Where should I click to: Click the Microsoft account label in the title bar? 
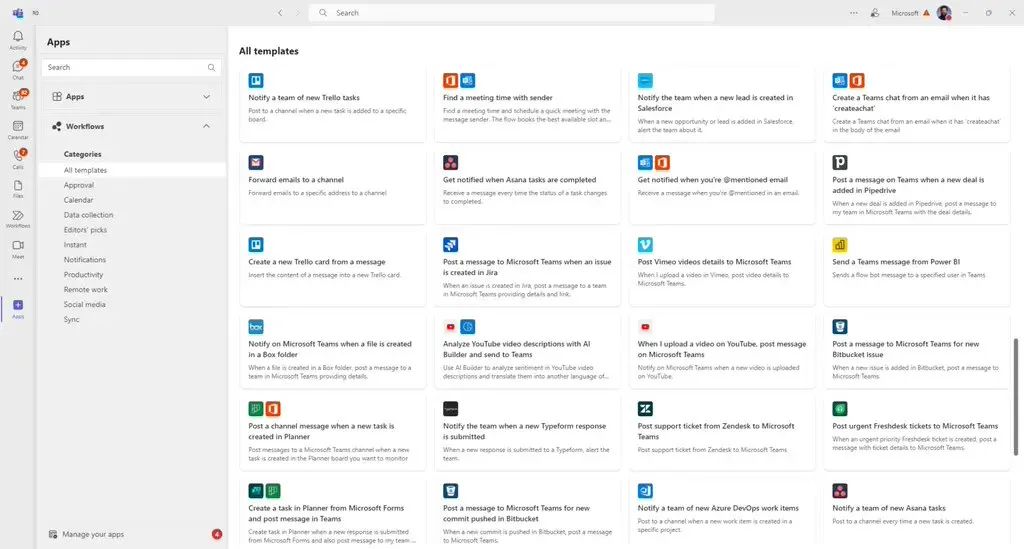(x=904, y=13)
